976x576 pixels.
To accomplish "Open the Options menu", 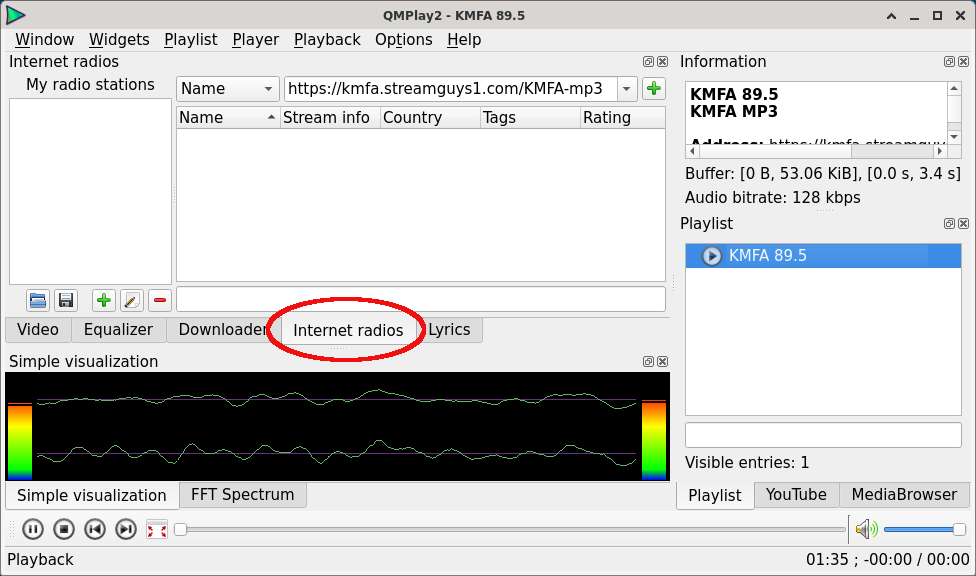I will pos(403,40).
